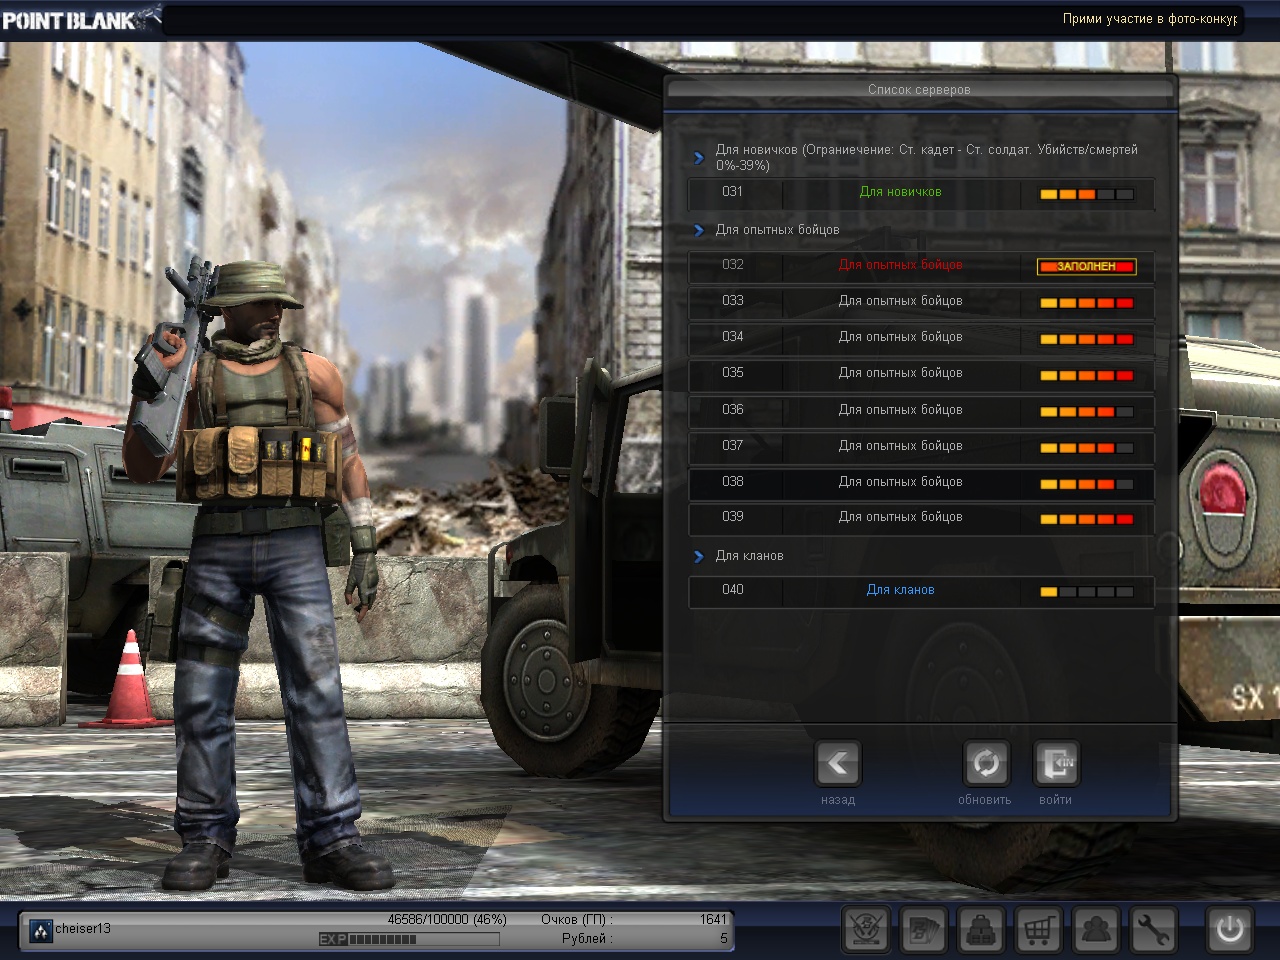Open the PB cards icon
The height and width of the screenshot is (960, 1280).
click(x=923, y=931)
